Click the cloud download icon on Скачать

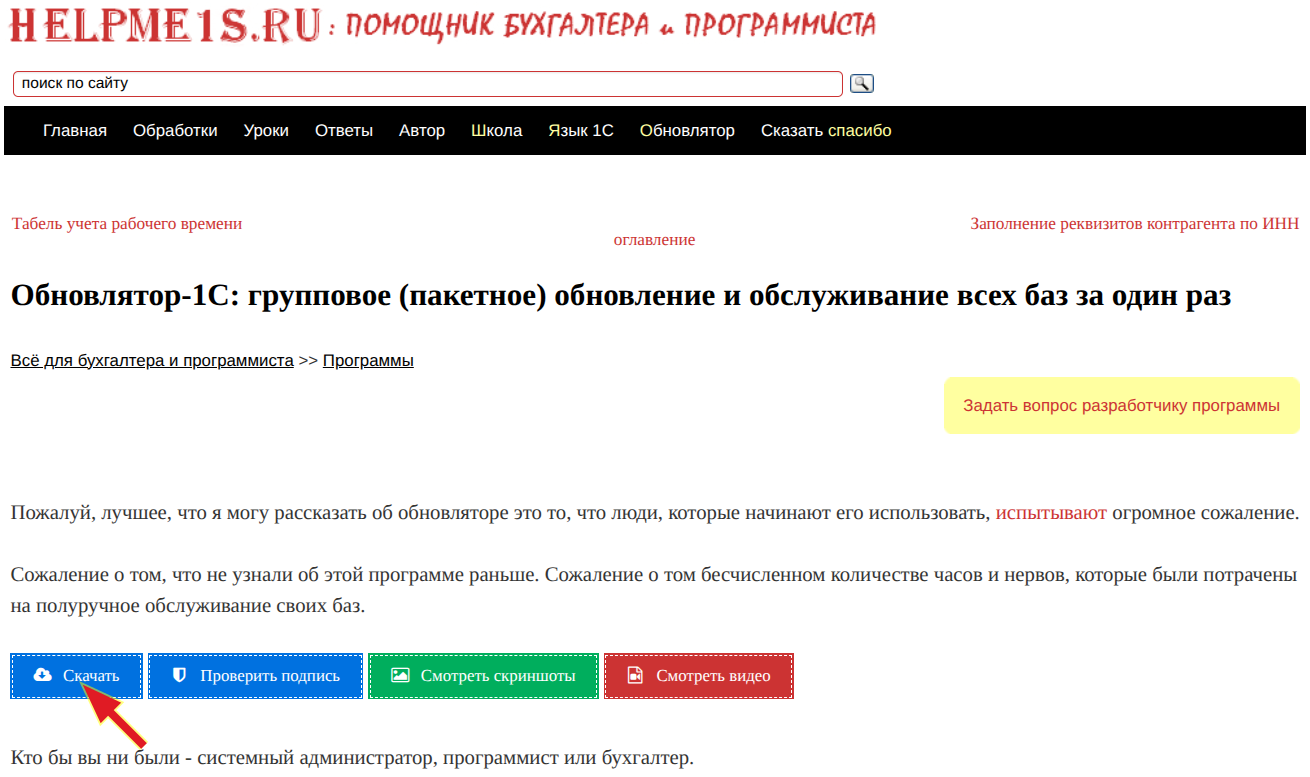coord(42,676)
